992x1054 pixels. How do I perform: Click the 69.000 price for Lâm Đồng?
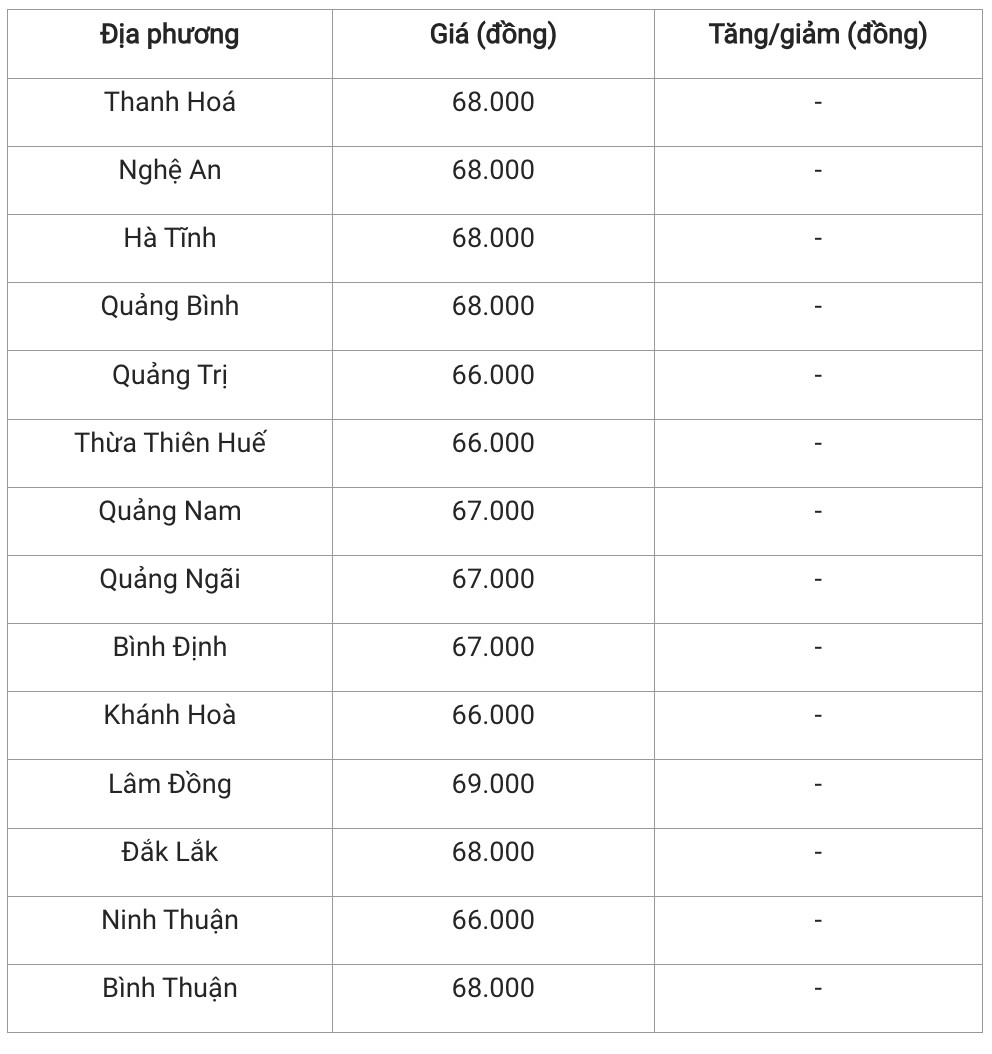pyautogui.click(x=493, y=784)
